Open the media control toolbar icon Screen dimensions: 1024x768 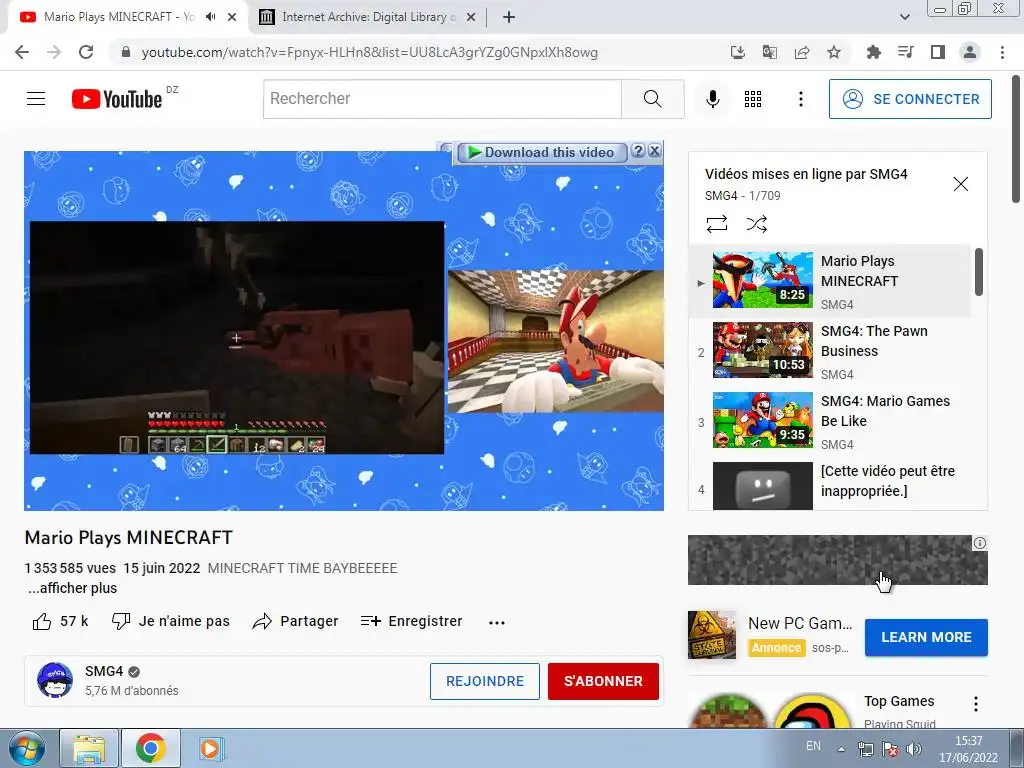(x=905, y=52)
